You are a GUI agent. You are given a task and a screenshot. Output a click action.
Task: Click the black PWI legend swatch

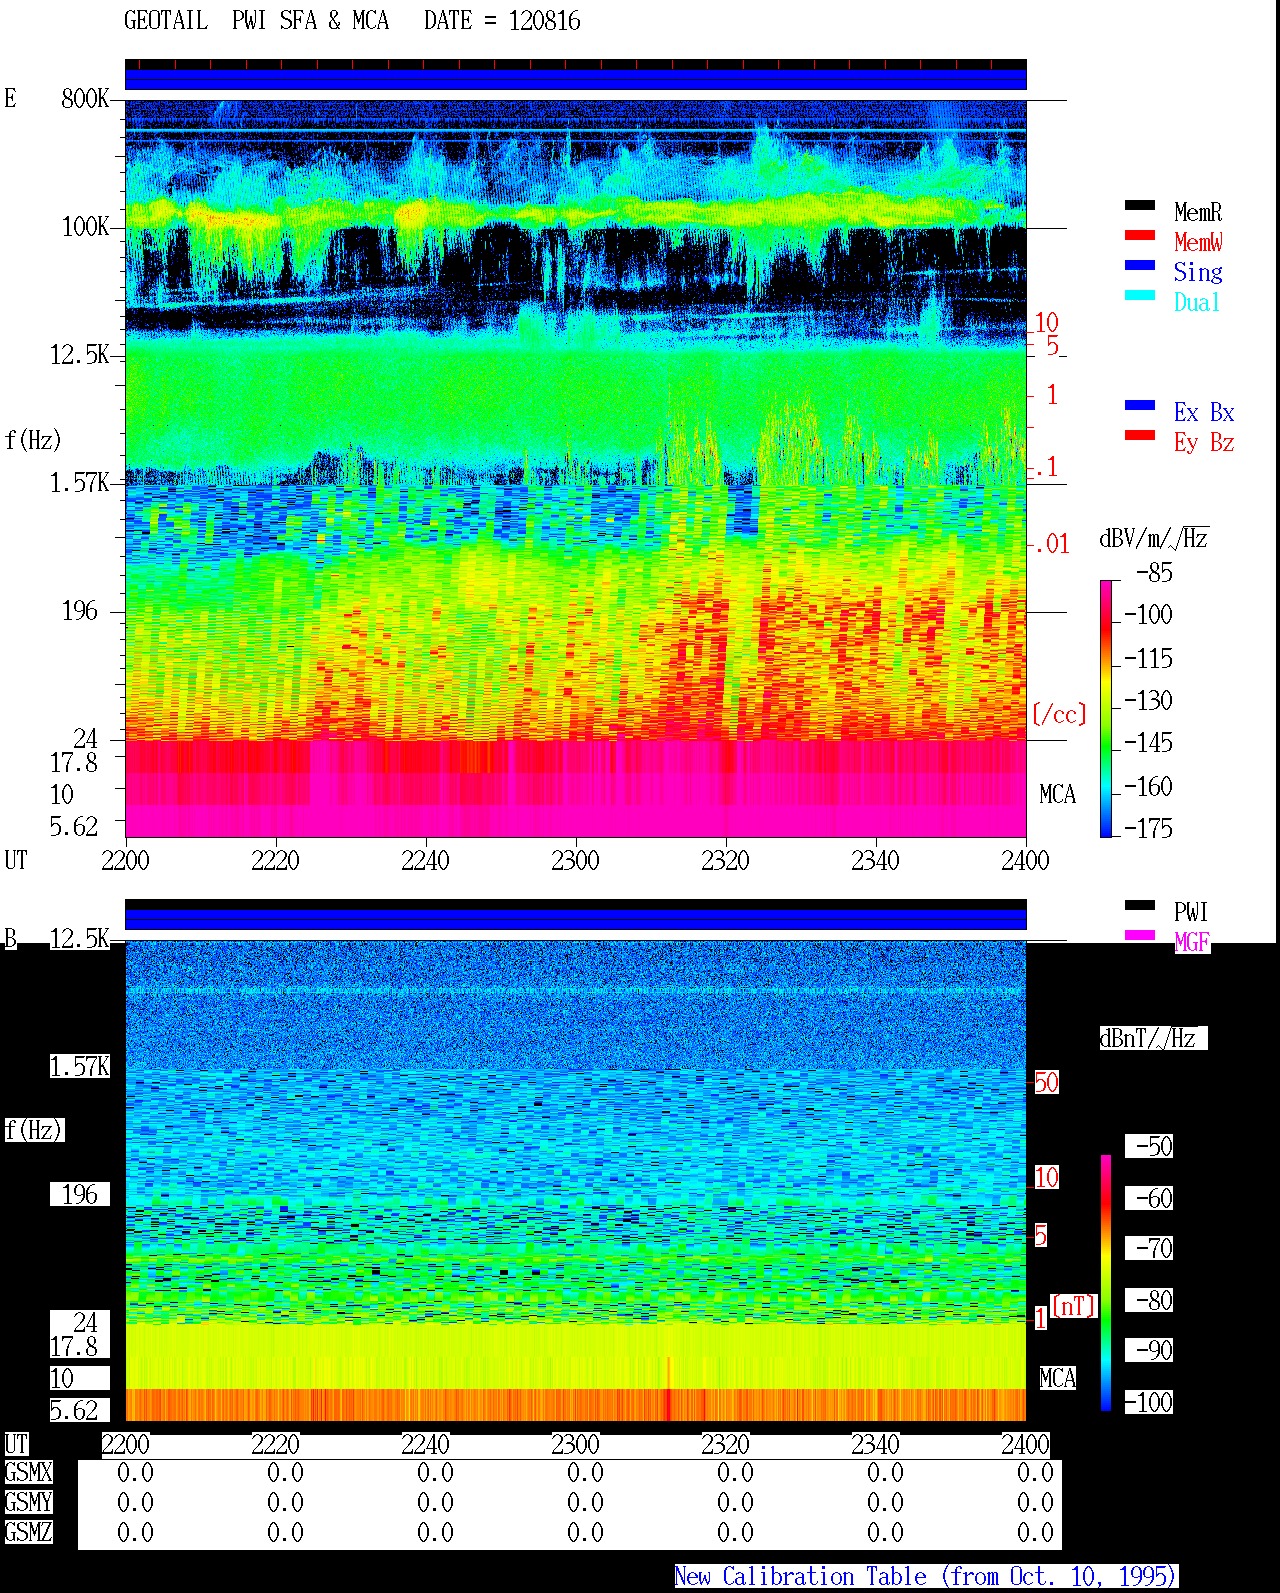coord(1140,906)
